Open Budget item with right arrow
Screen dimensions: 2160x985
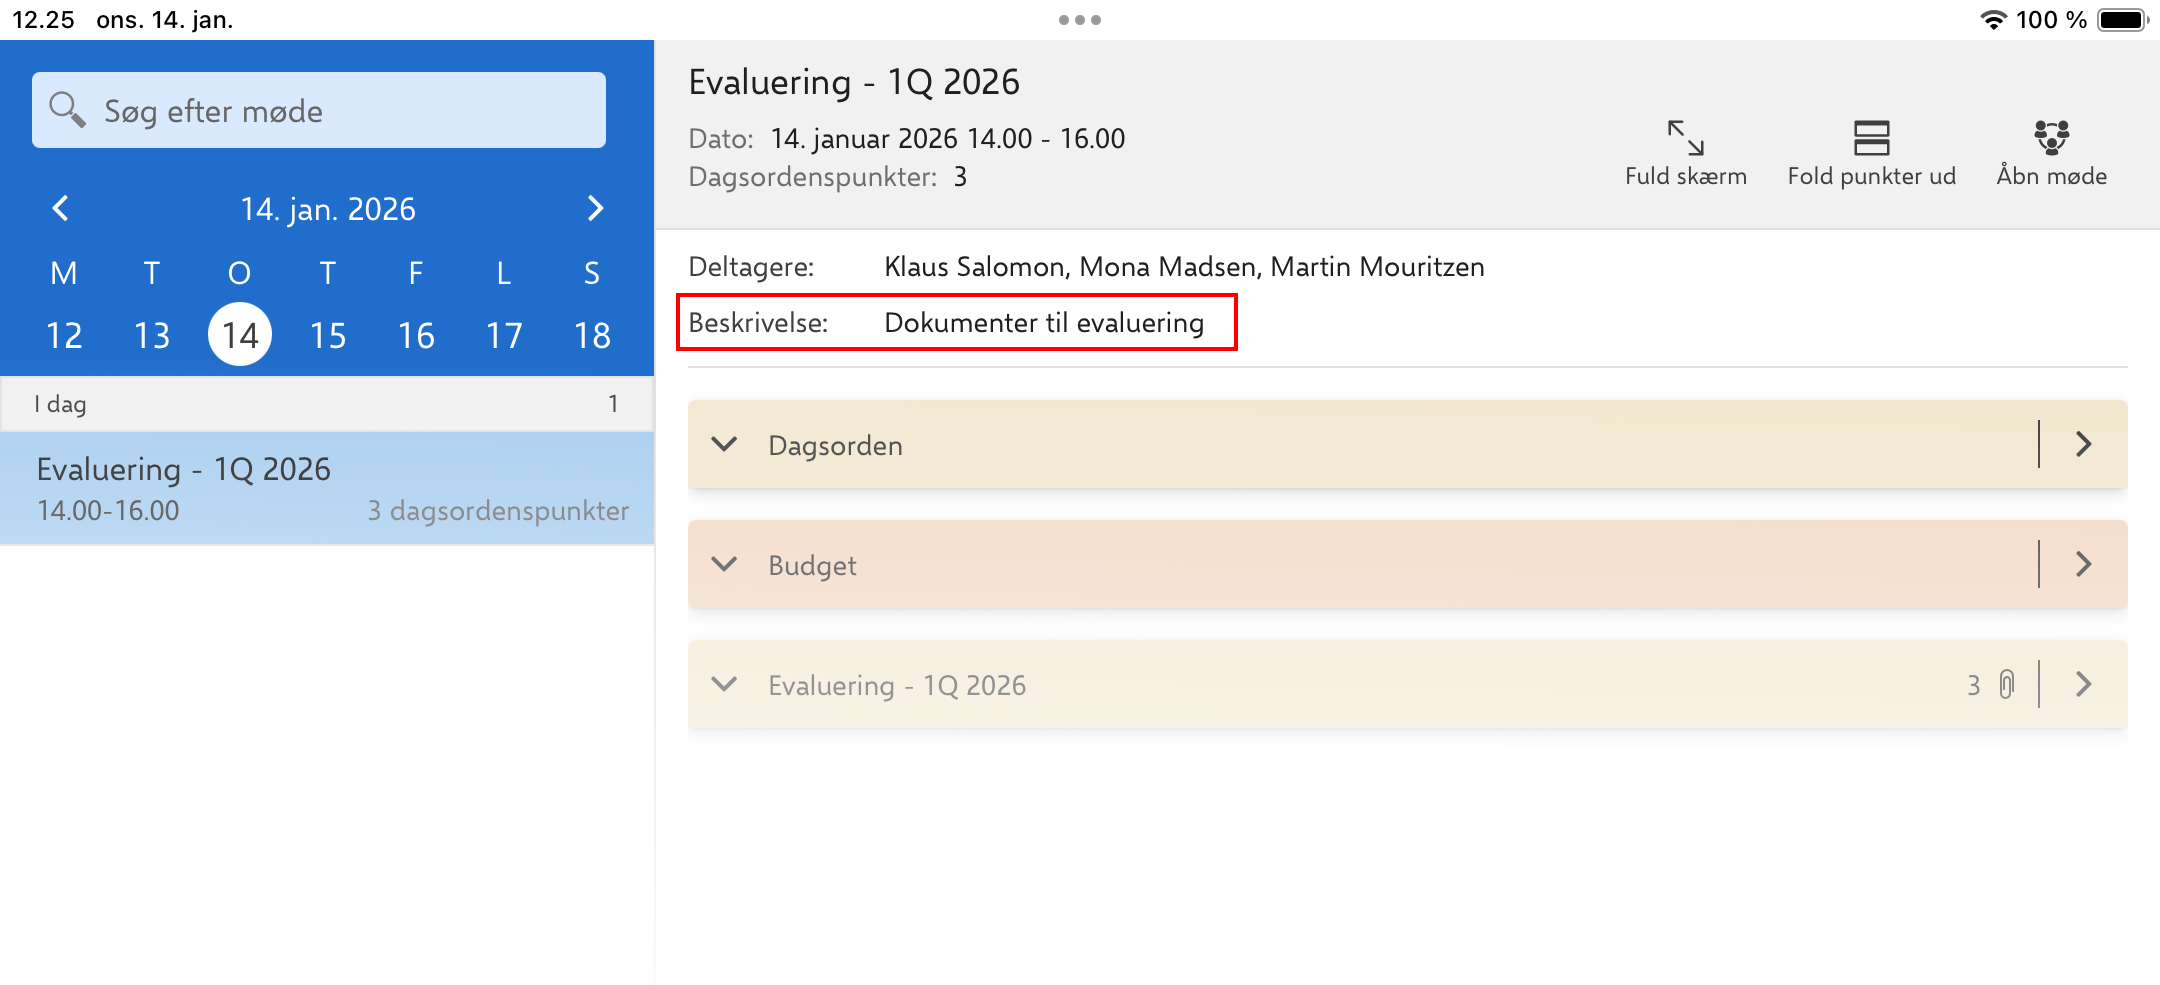(x=2084, y=564)
